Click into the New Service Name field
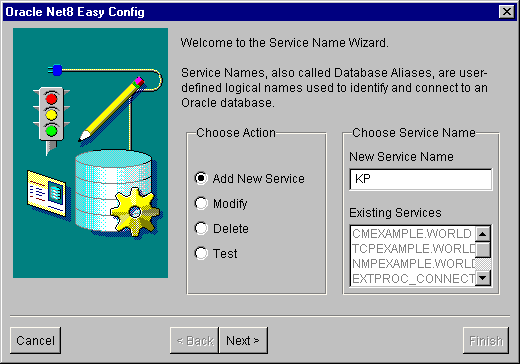 coord(421,179)
